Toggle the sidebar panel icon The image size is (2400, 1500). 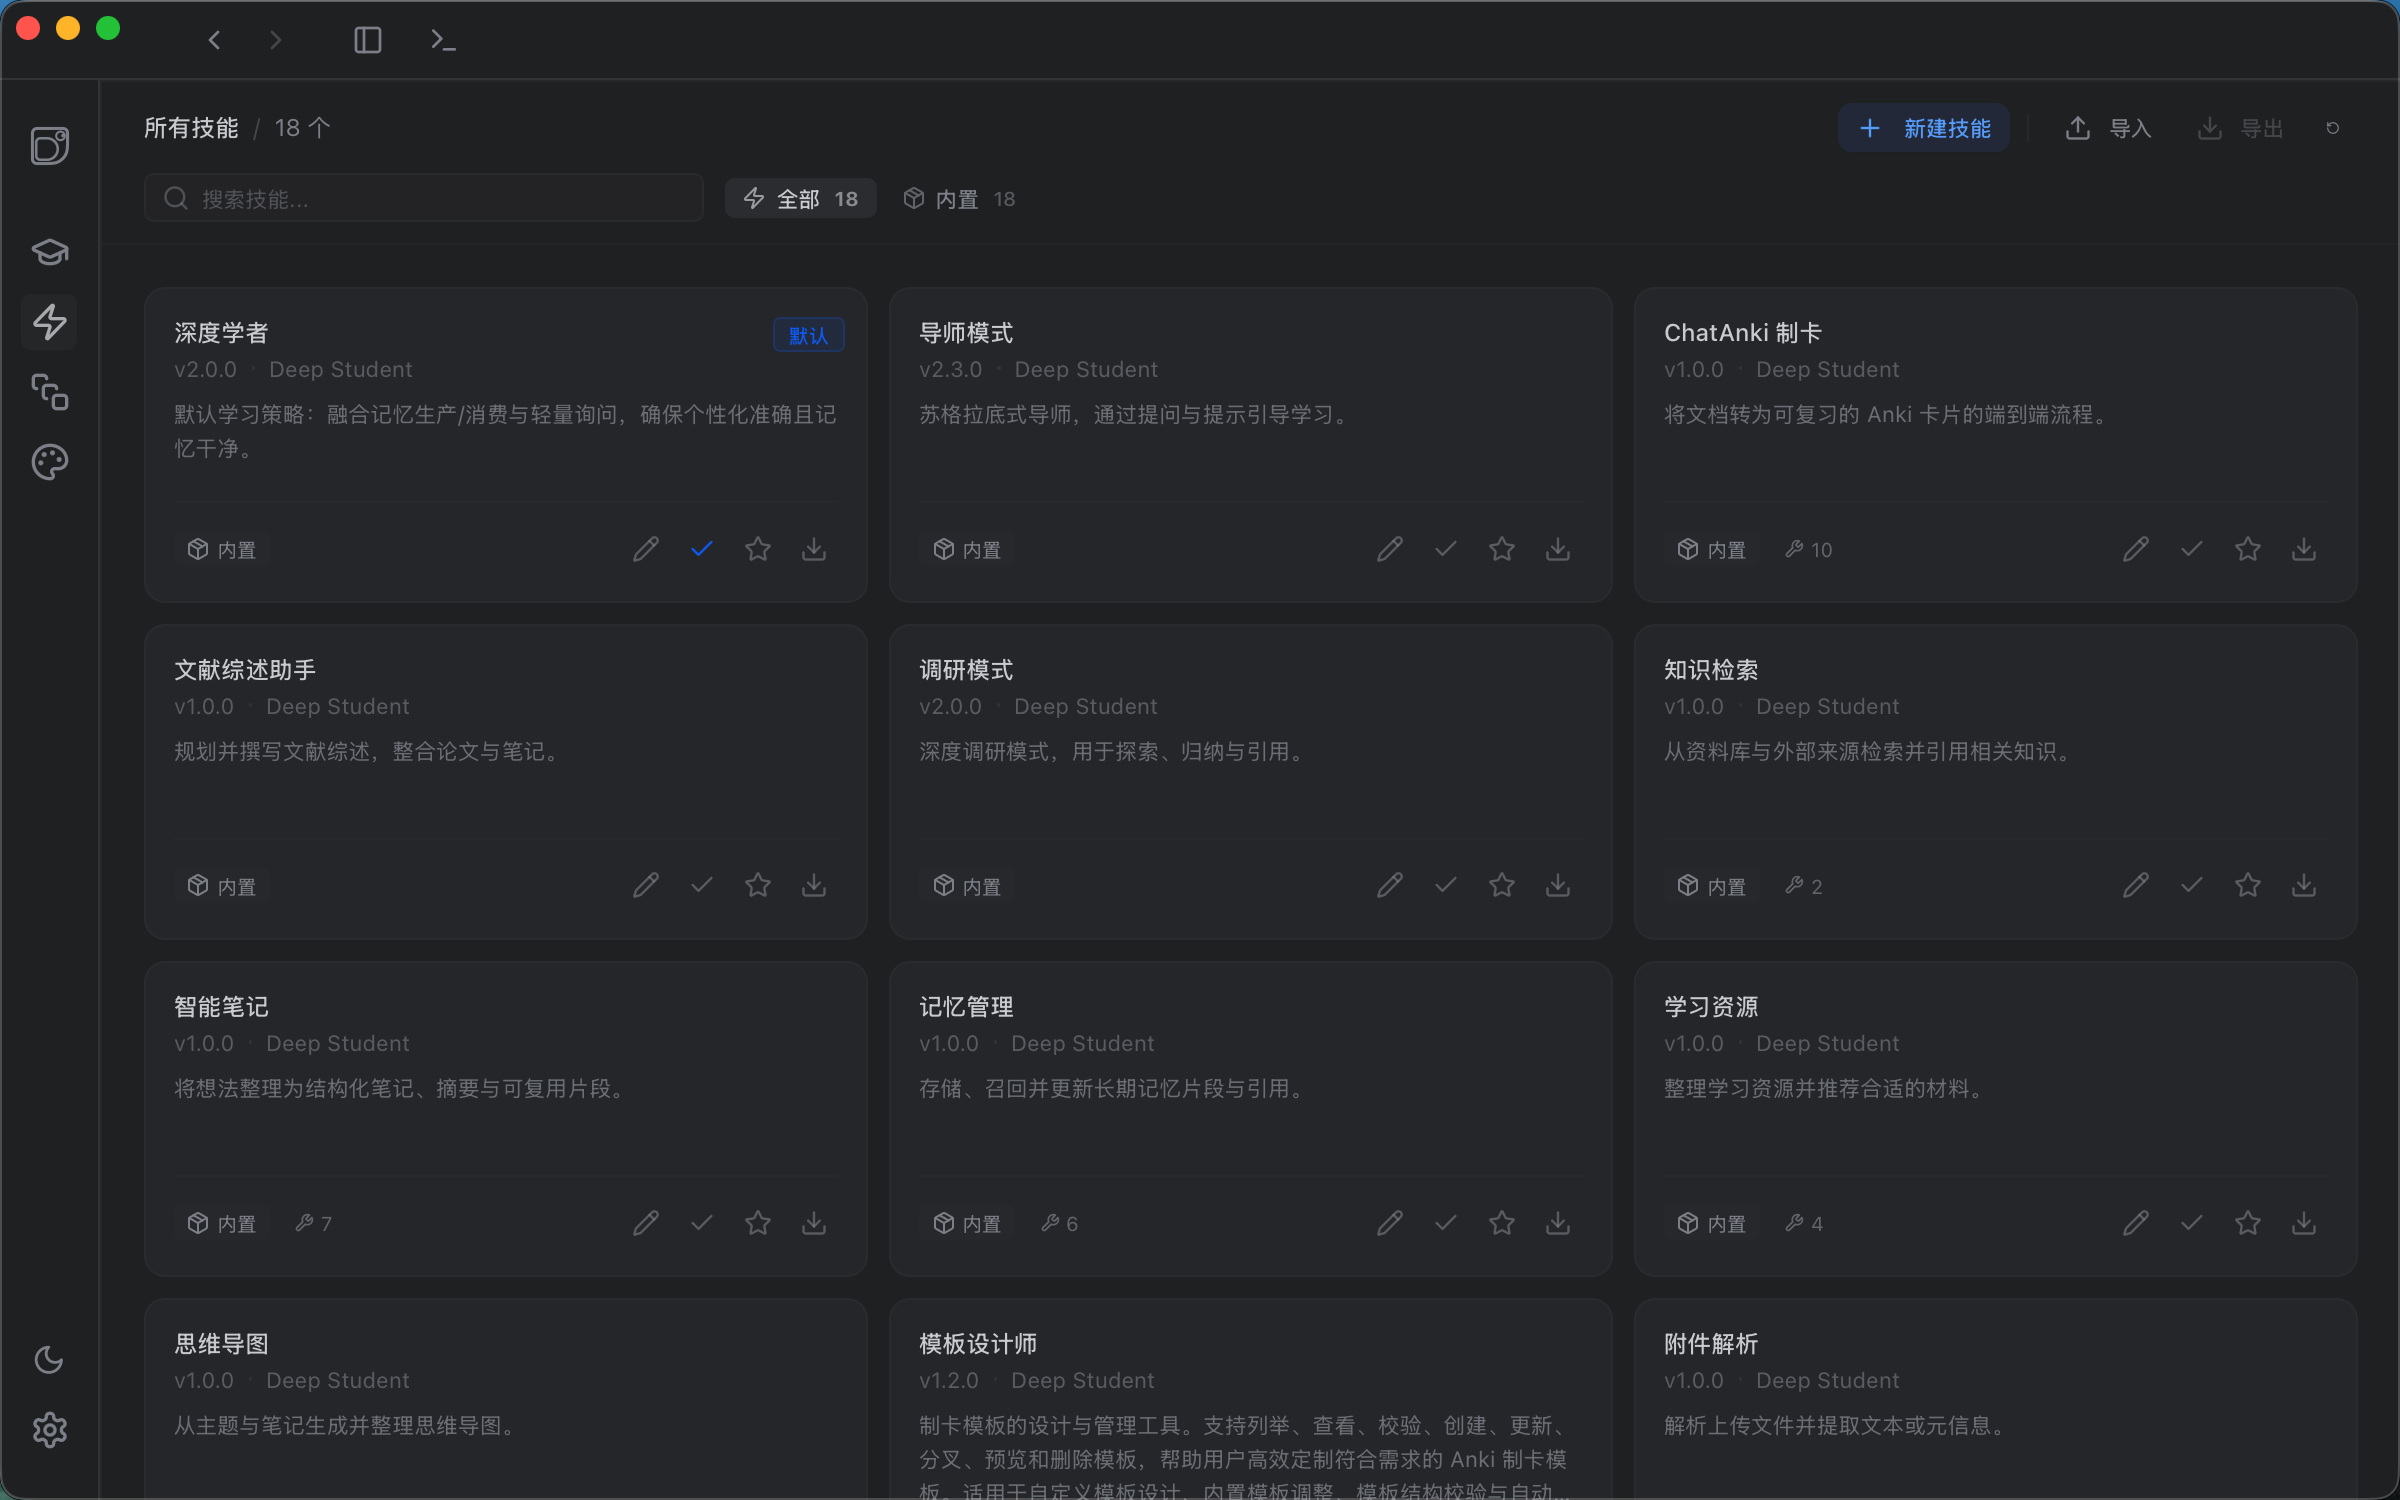pyautogui.click(x=368, y=40)
